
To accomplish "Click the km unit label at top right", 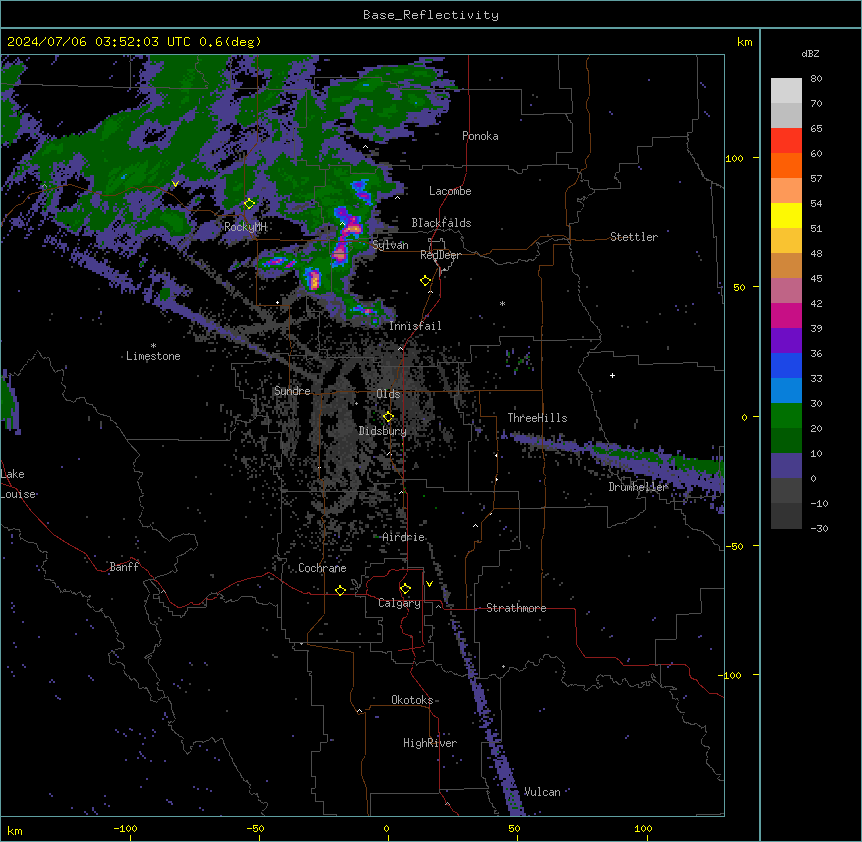I will point(745,42).
